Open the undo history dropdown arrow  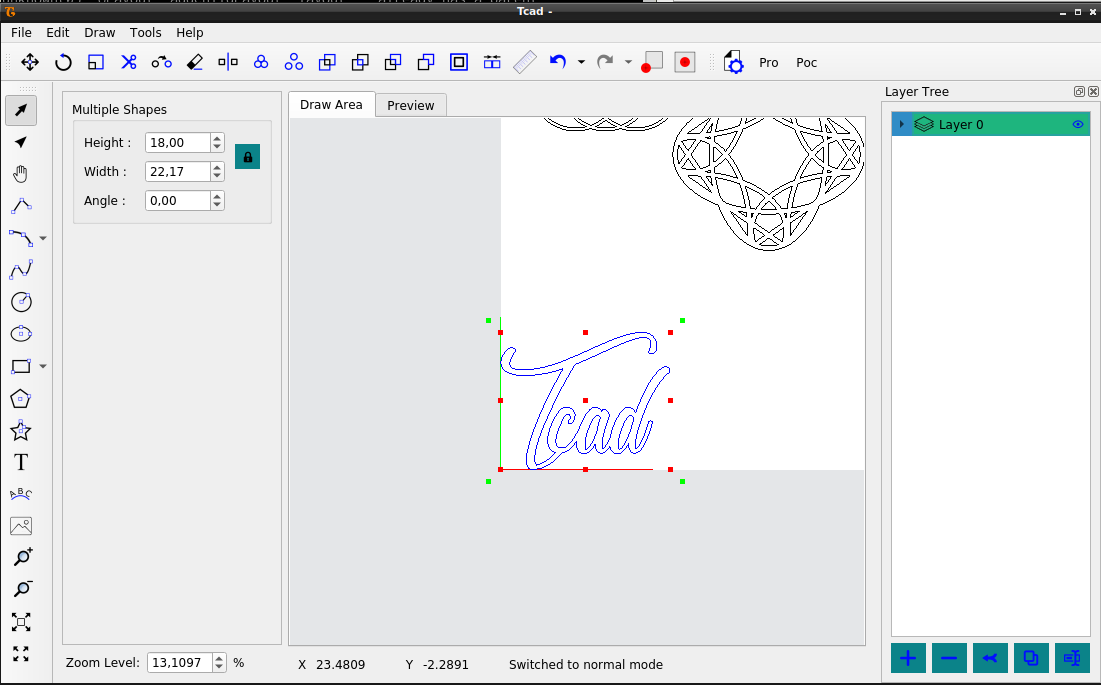point(581,62)
